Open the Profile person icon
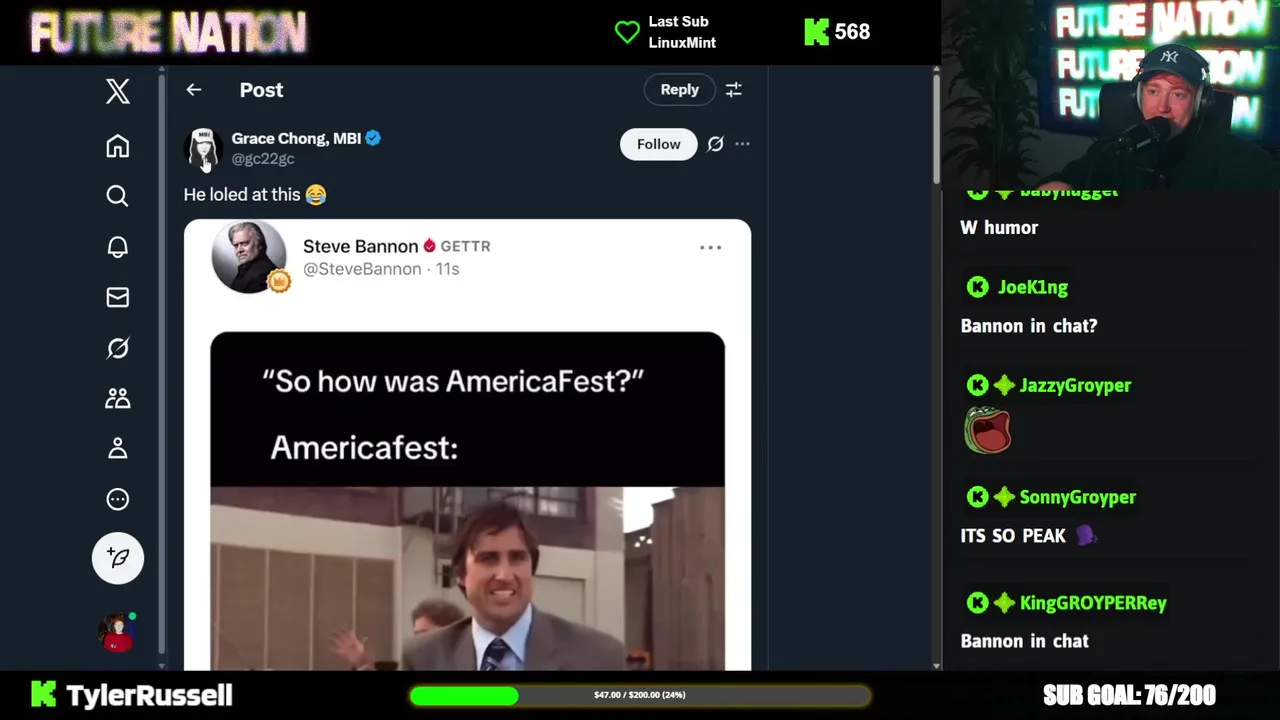1280x720 pixels. [118, 448]
